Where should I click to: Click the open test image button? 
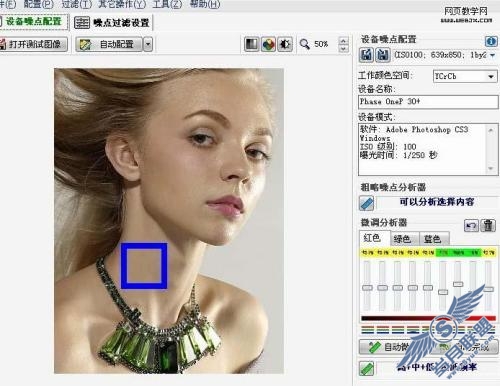pyautogui.click(x=33, y=44)
